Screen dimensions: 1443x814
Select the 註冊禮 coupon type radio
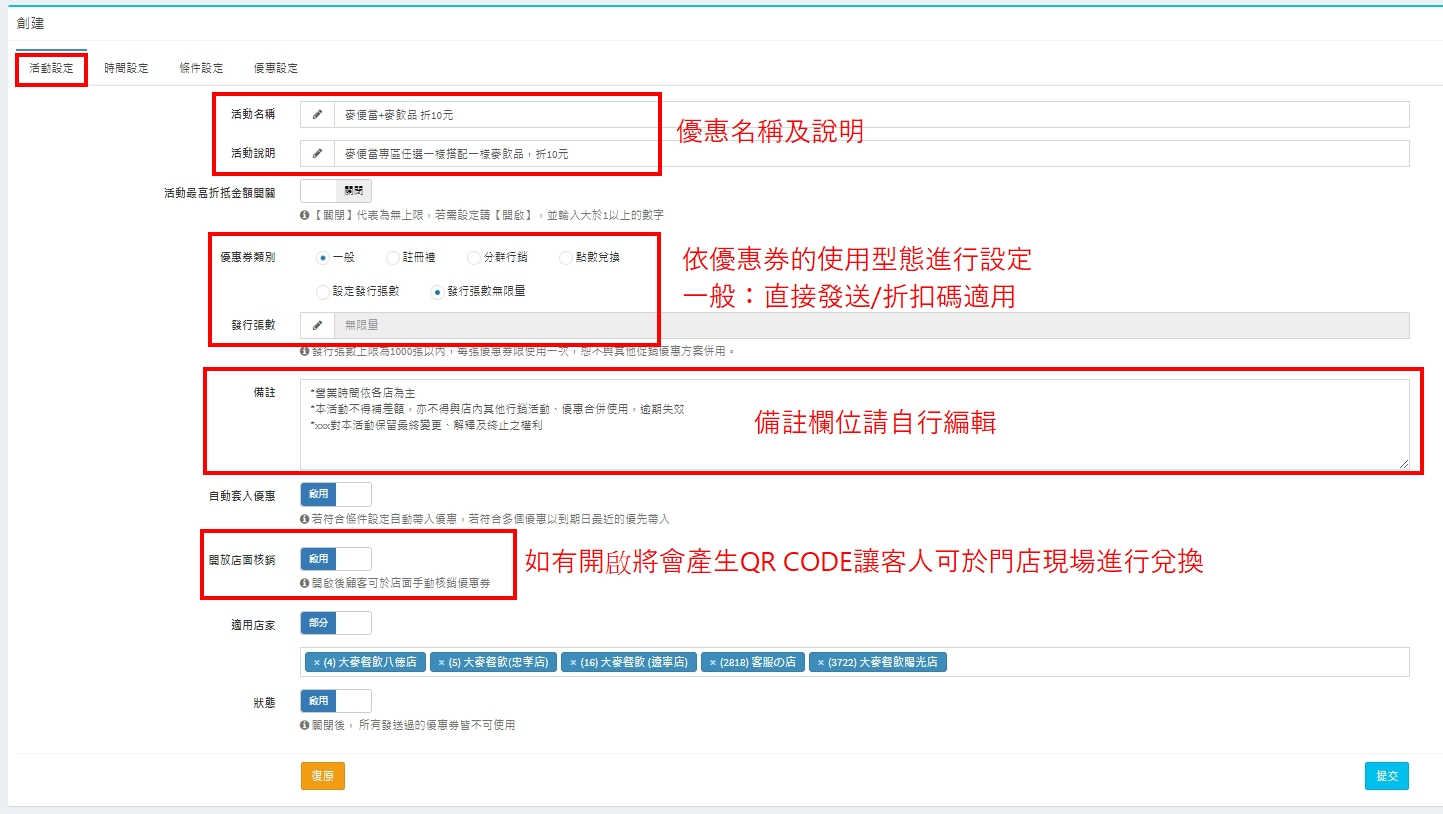393,258
